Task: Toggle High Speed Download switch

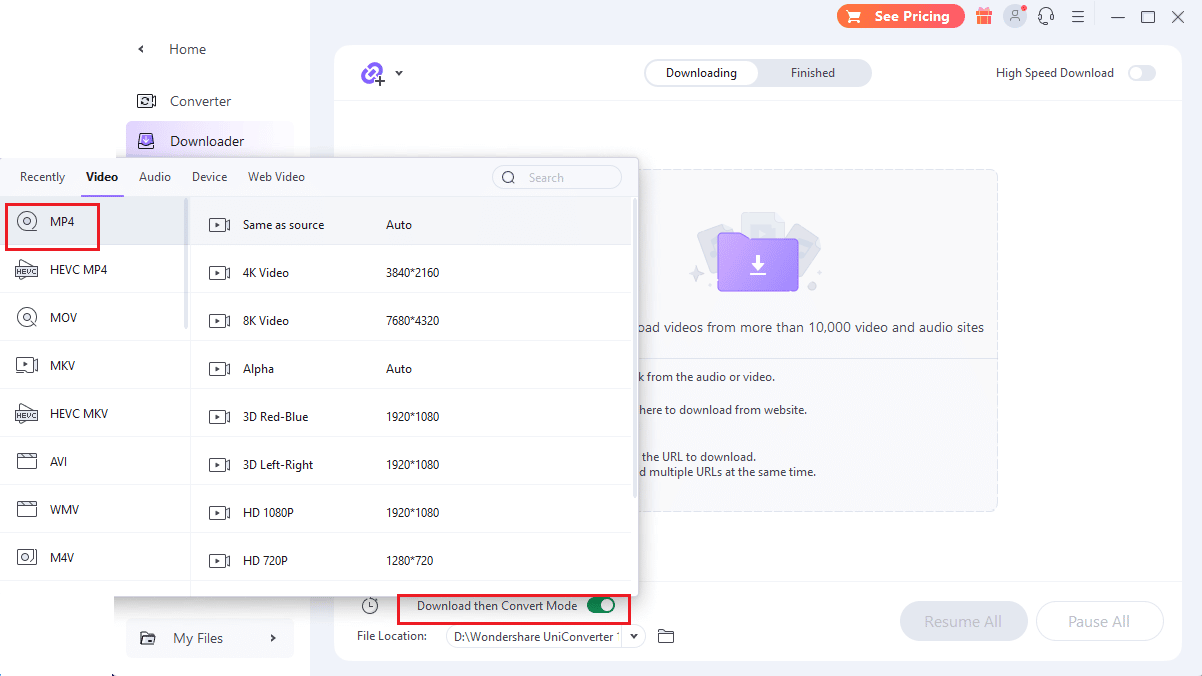Action: [x=1142, y=73]
